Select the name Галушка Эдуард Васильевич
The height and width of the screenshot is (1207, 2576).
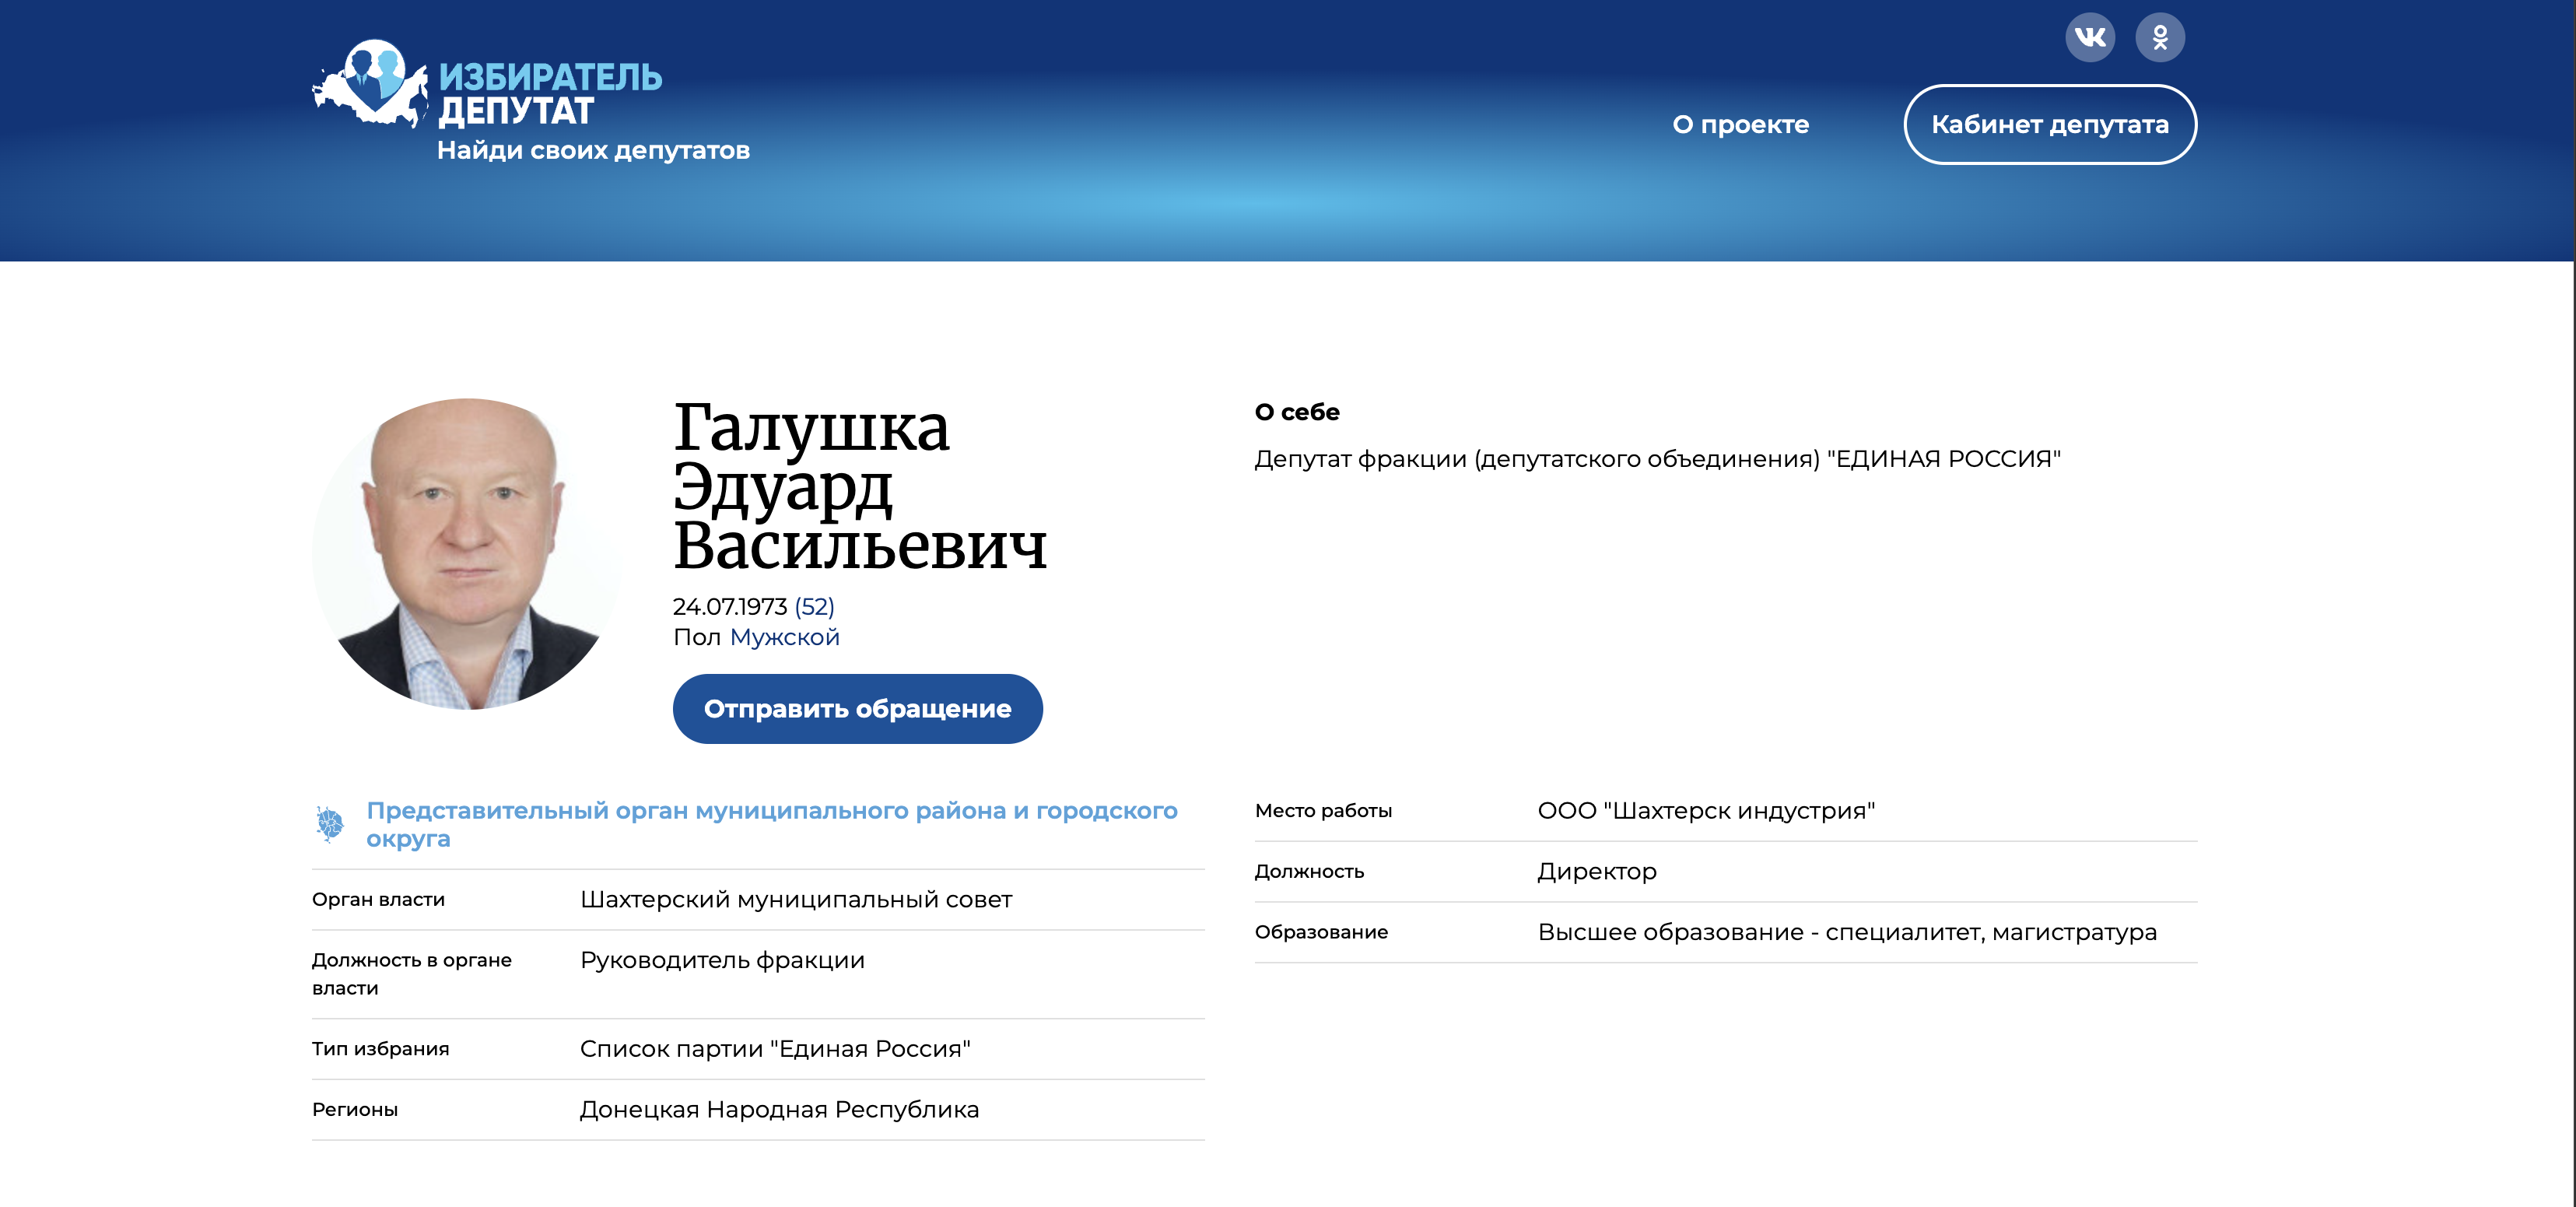tap(860, 487)
